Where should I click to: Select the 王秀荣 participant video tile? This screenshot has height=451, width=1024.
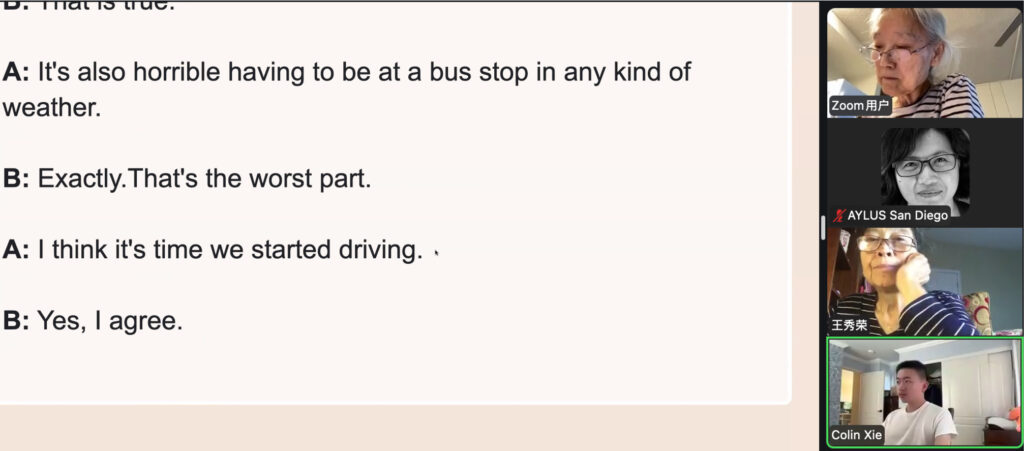(x=922, y=280)
